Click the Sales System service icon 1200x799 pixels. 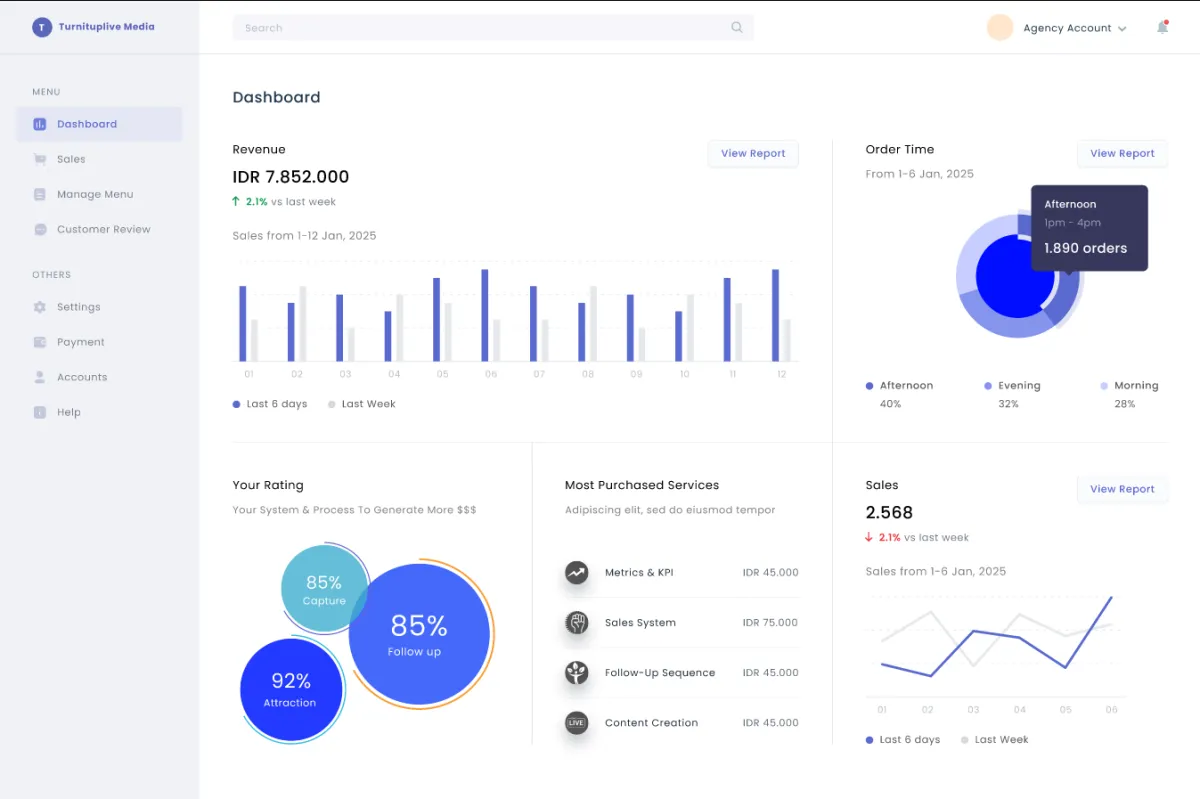(576, 623)
